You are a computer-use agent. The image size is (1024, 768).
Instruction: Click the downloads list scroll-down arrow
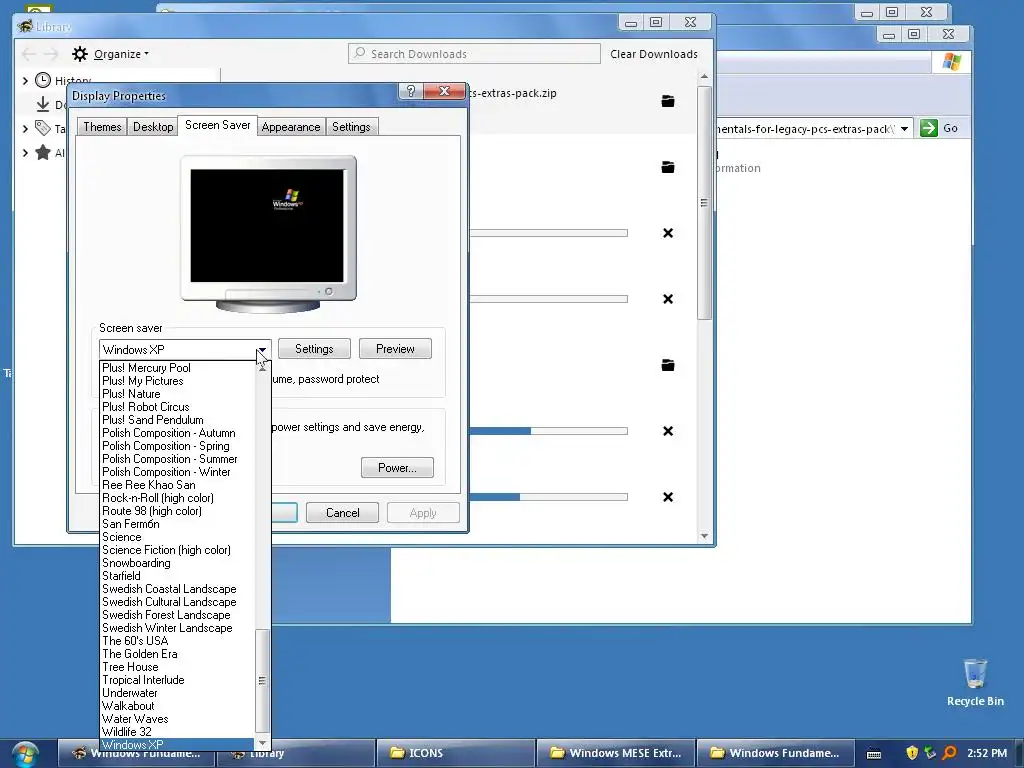coord(704,536)
